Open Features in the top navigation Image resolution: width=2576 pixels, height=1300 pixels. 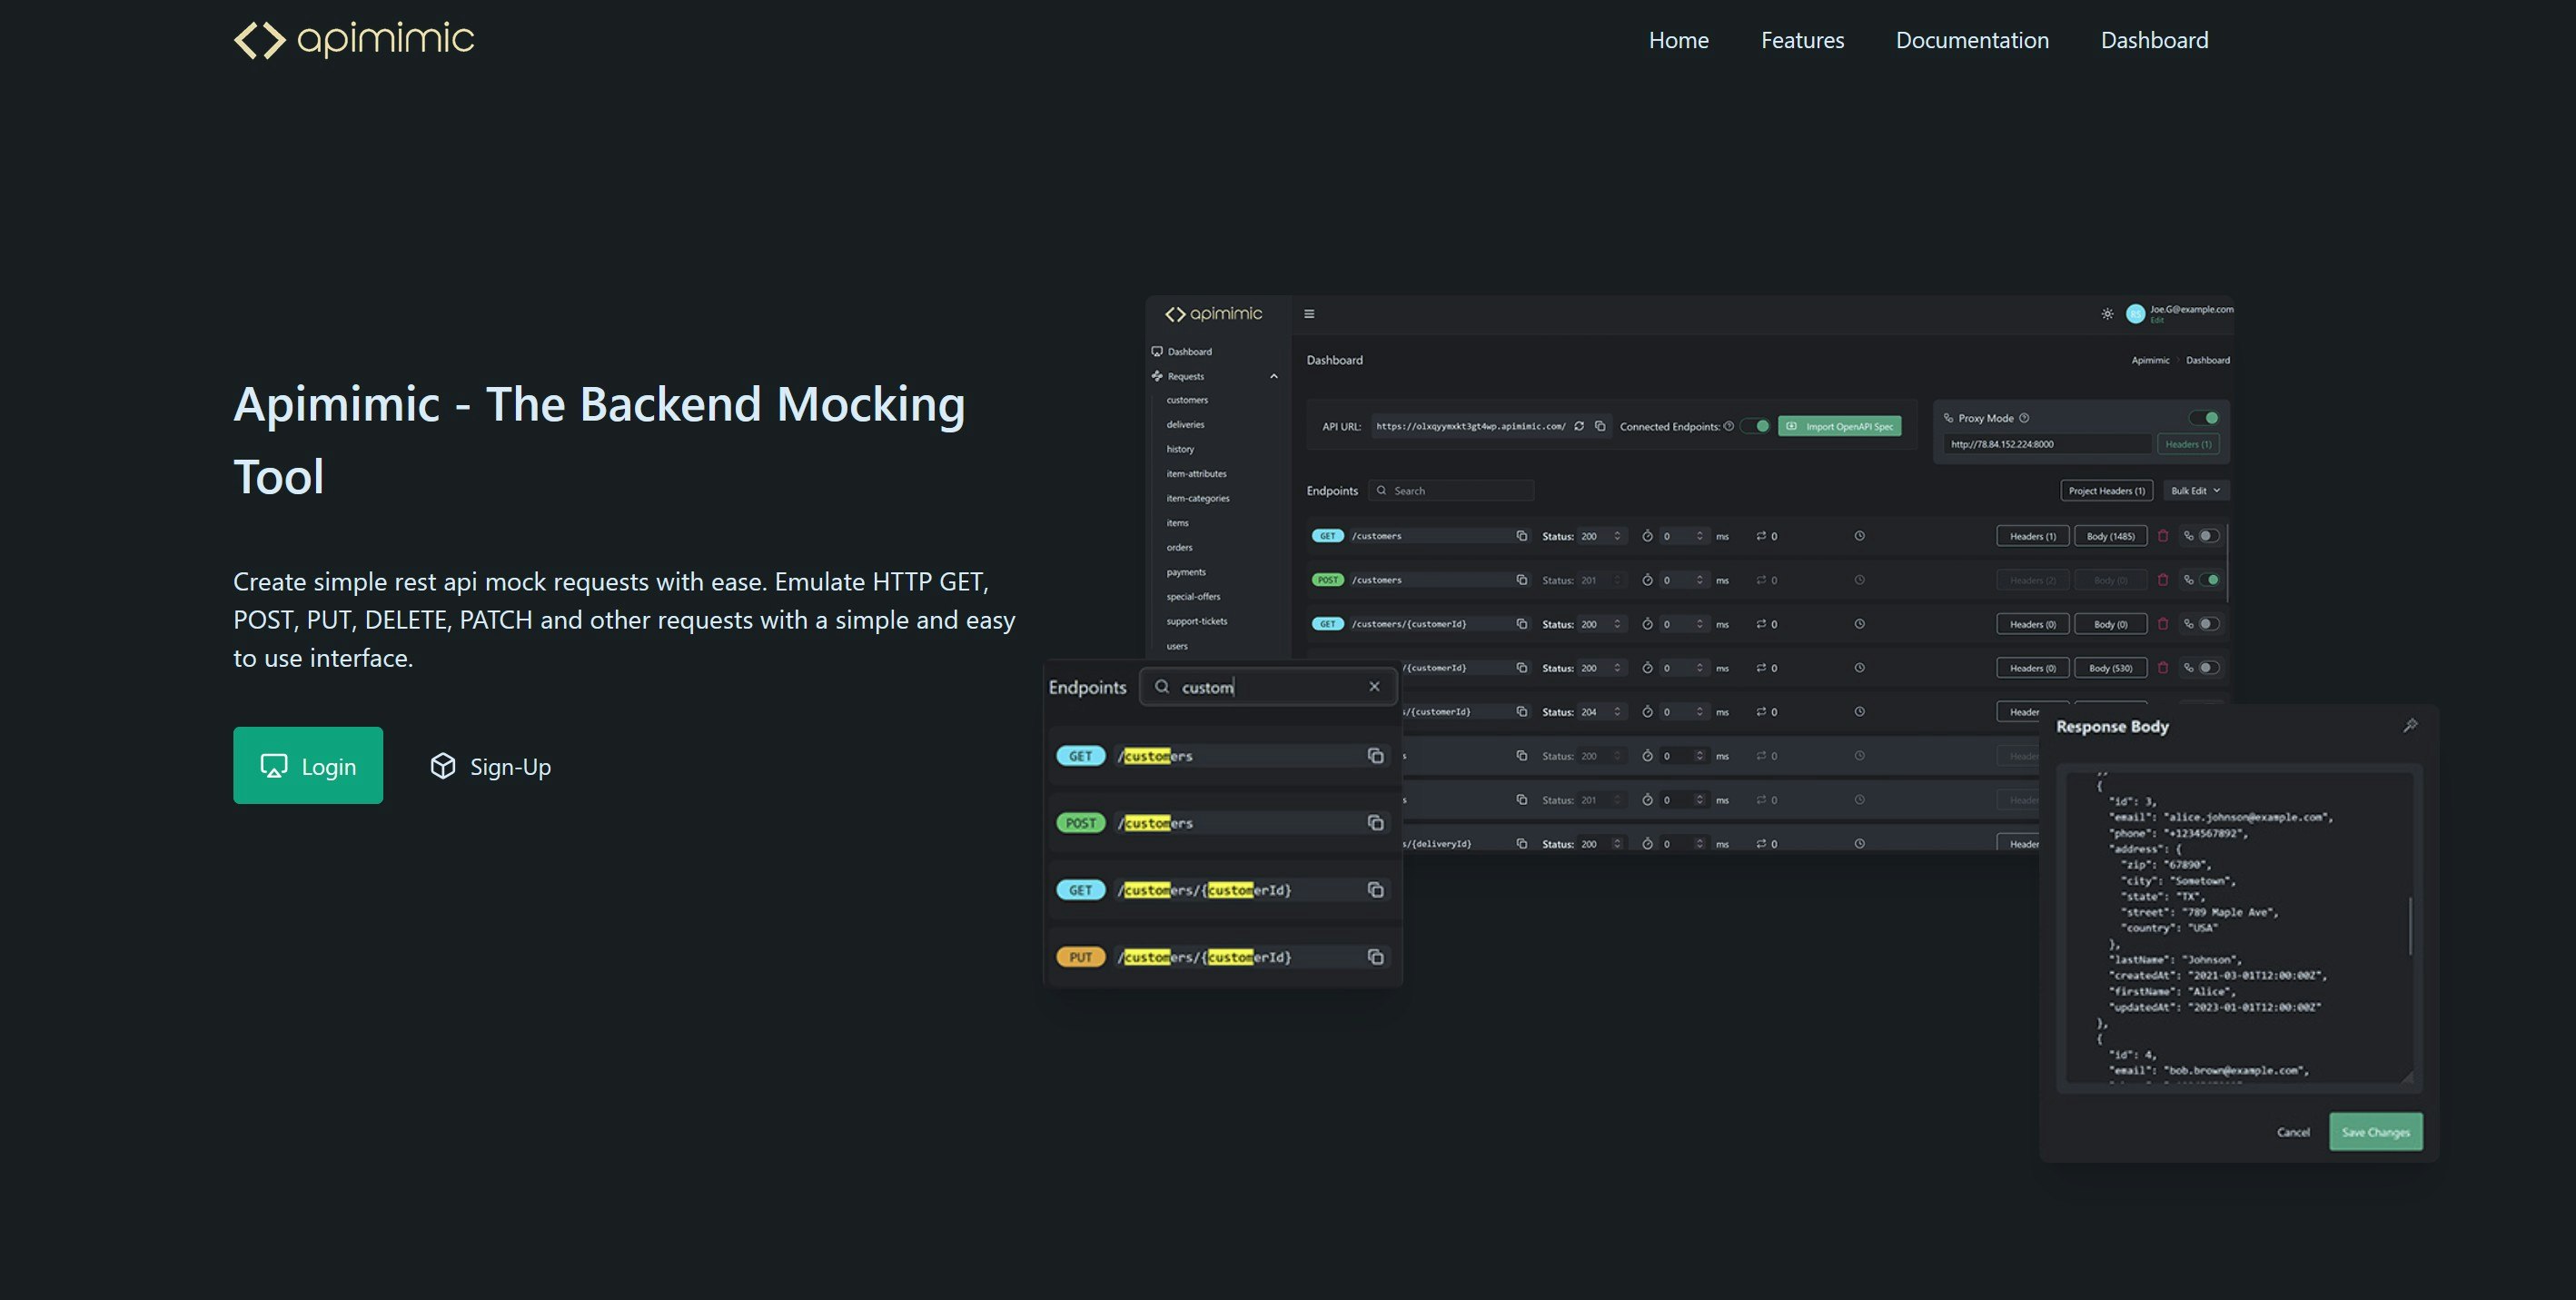coord(1802,40)
